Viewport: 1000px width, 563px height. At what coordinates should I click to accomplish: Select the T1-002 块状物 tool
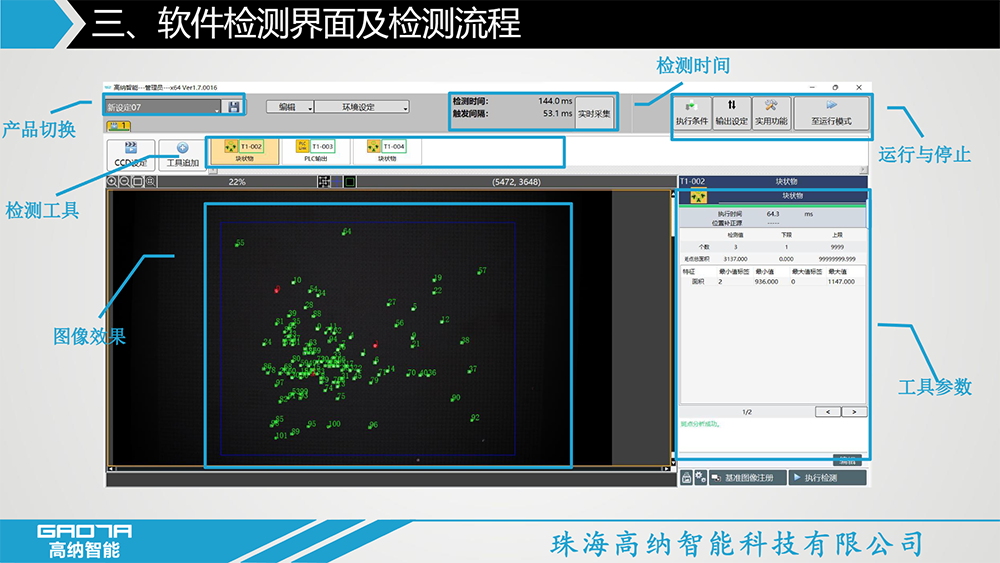click(x=245, y=151)
